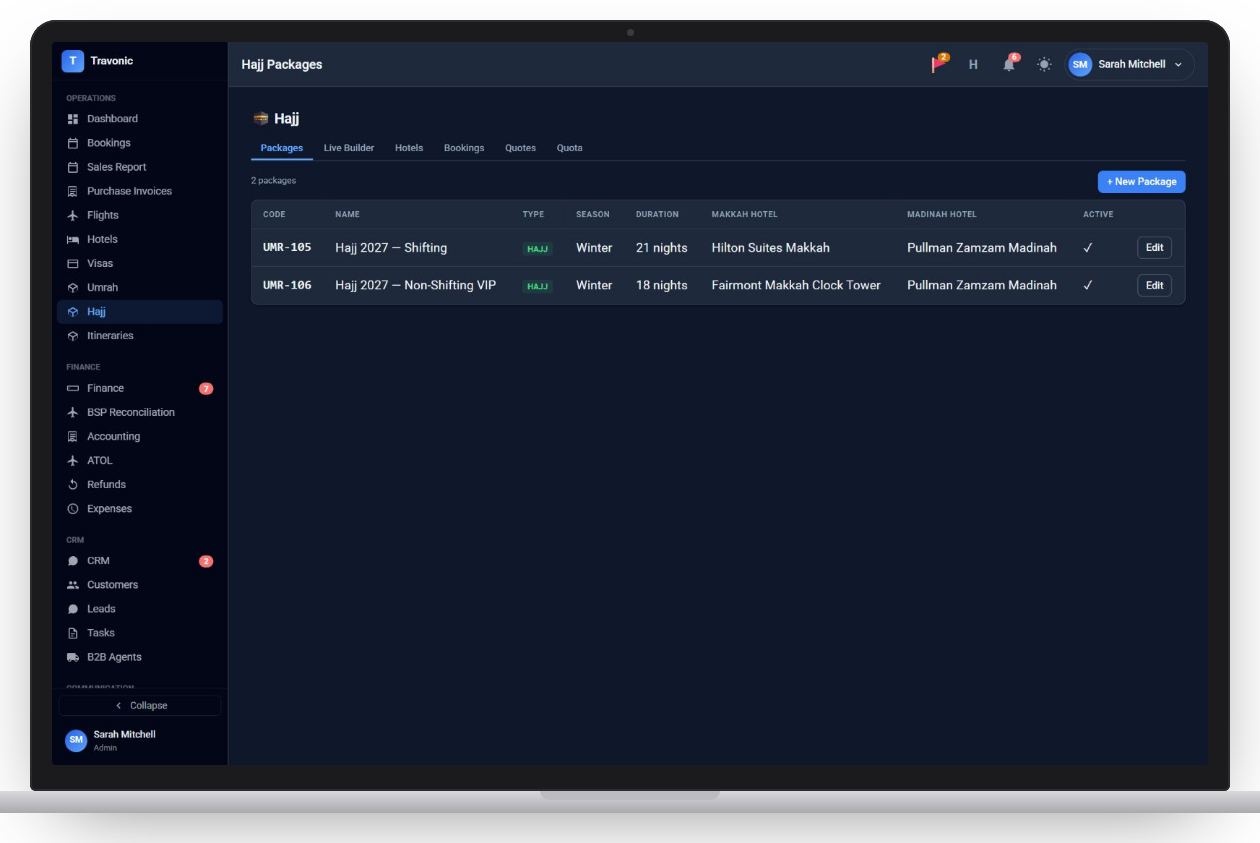This screenshot has width=1260, height=843.
Task: Switch to the Live Builder tab
Action: tap(349, 148)
